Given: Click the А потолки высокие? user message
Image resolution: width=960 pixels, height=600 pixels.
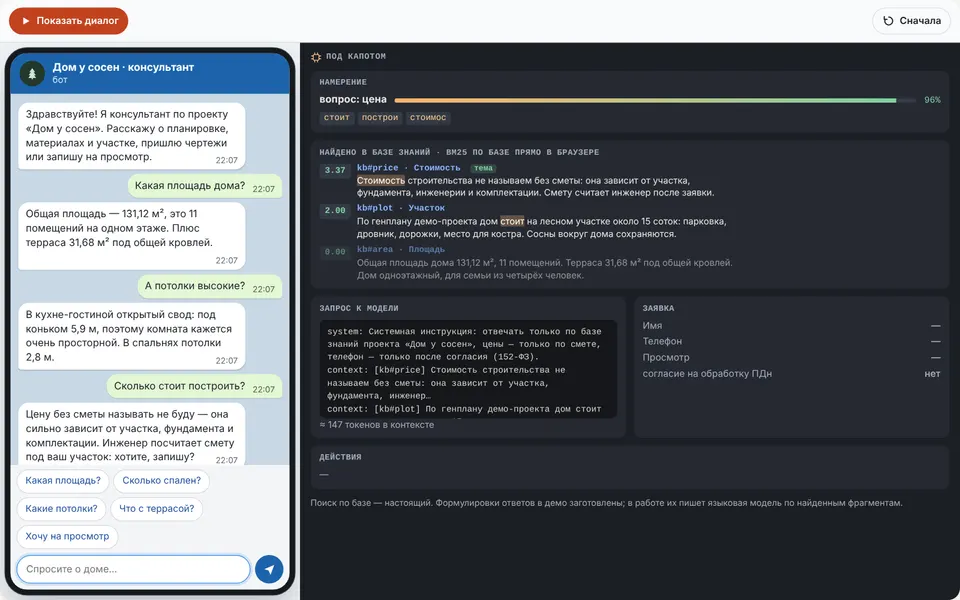Looking at the screenshot, I should pos(209,287).
